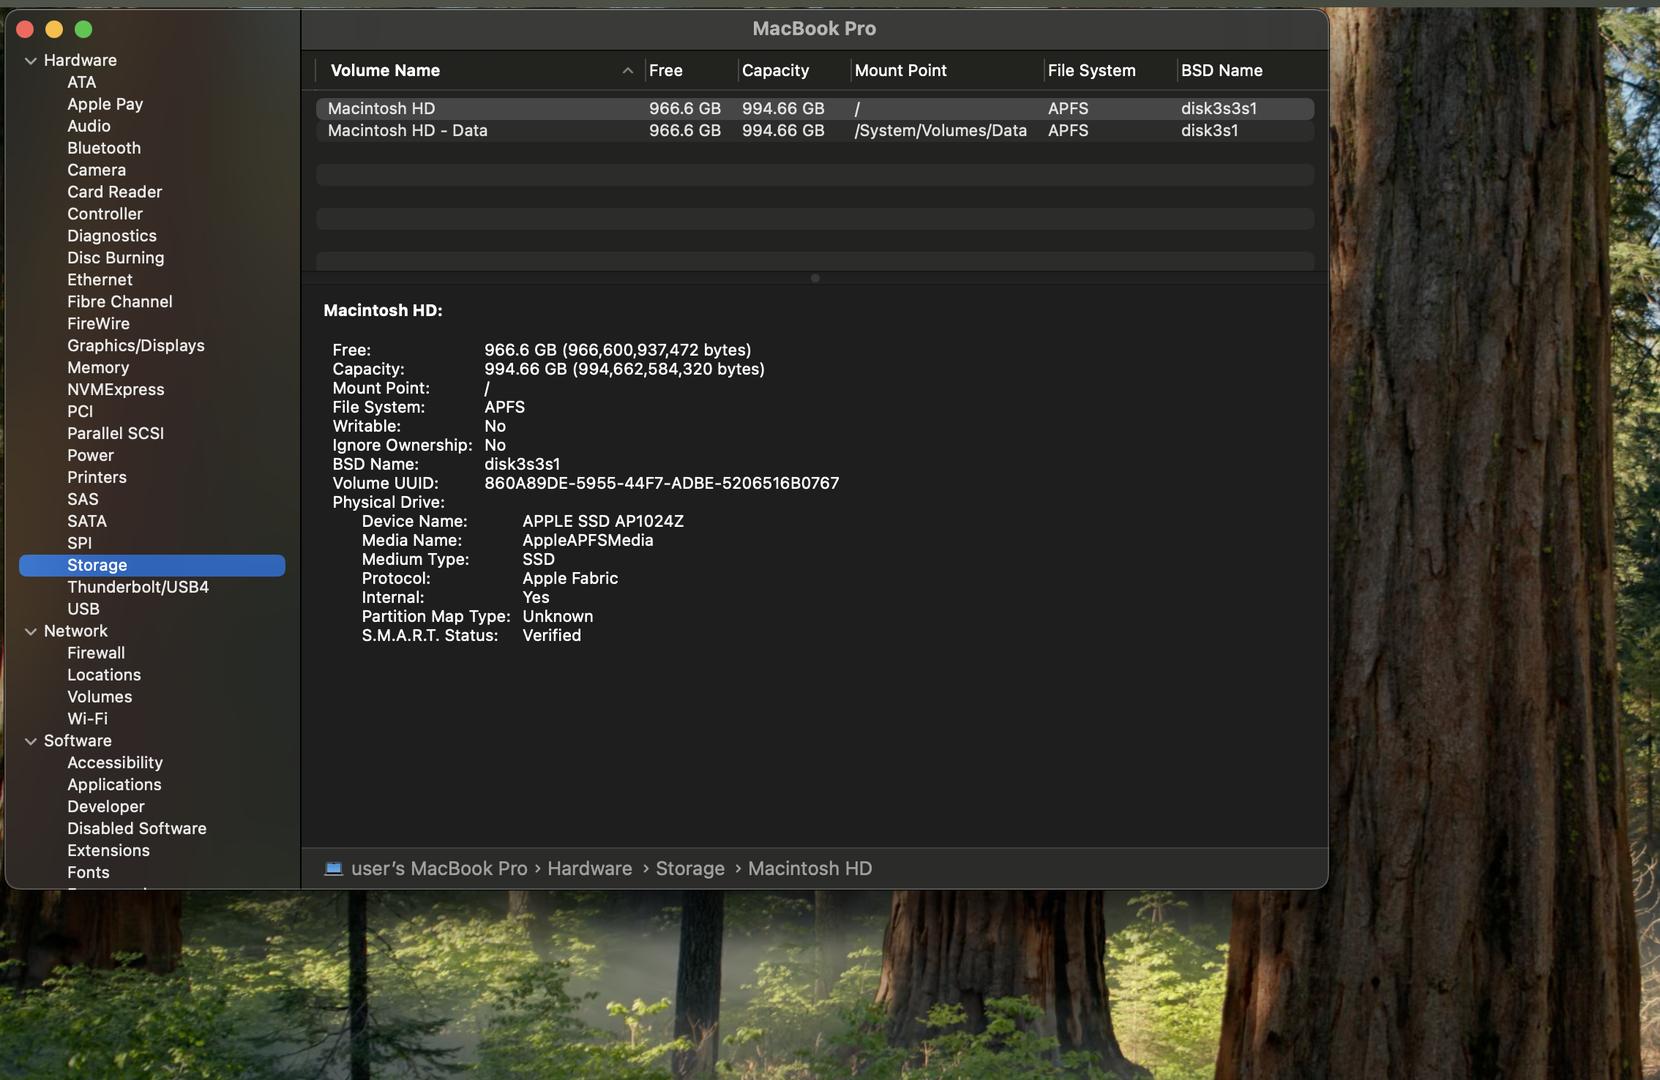Open Fibre Channel information
Image resolution: width=1660 pixels, height=1080 pixels.
click(x=120, y=303)
